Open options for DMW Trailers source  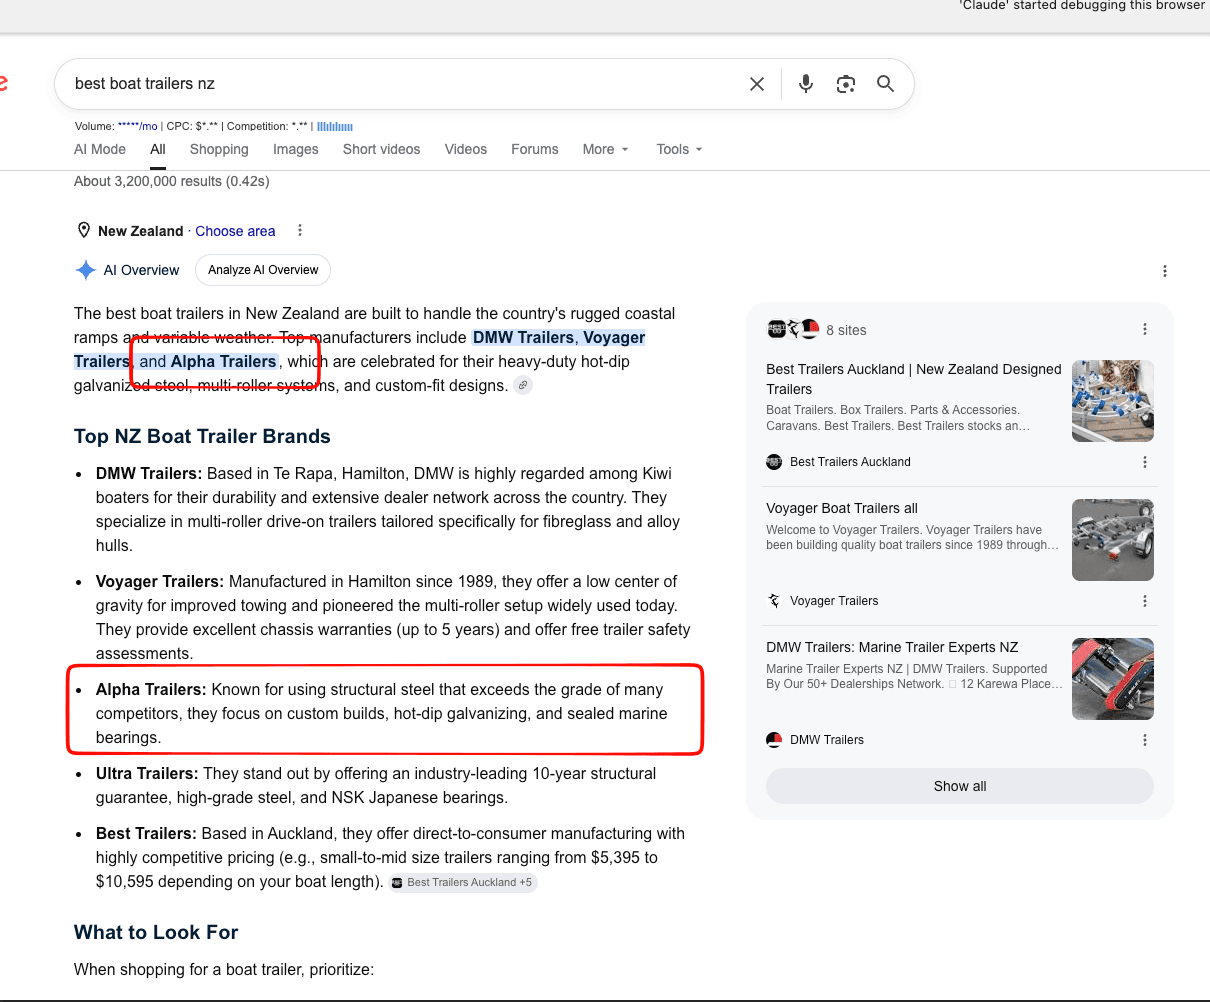click(1145, 740)
